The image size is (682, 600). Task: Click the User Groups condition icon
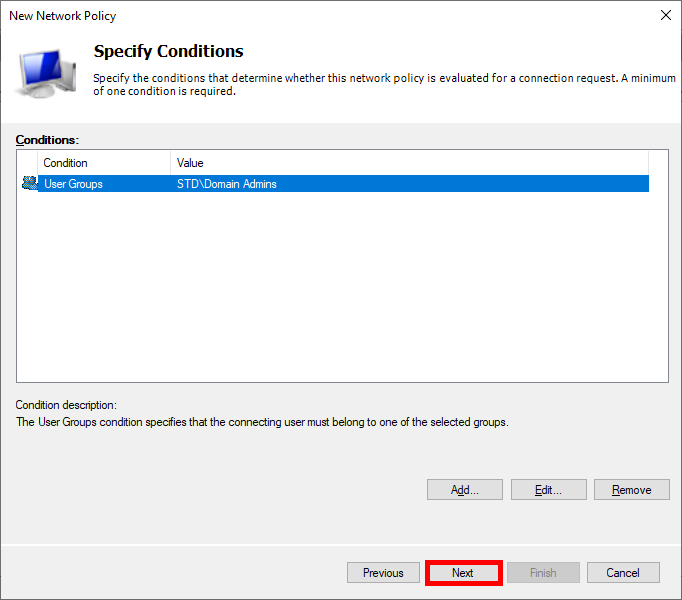click(29, 183)
